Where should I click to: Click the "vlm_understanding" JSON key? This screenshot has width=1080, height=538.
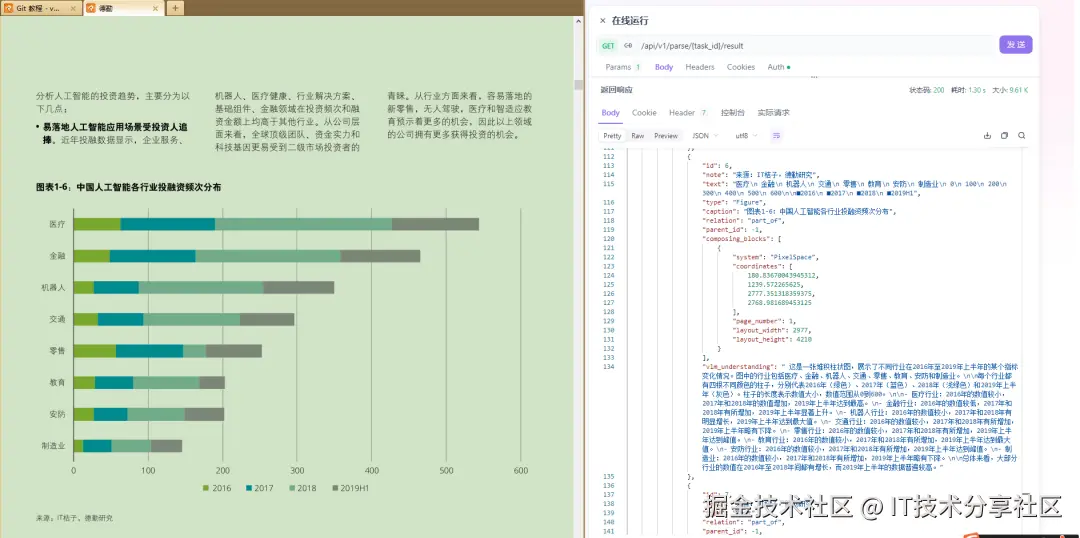736,366
